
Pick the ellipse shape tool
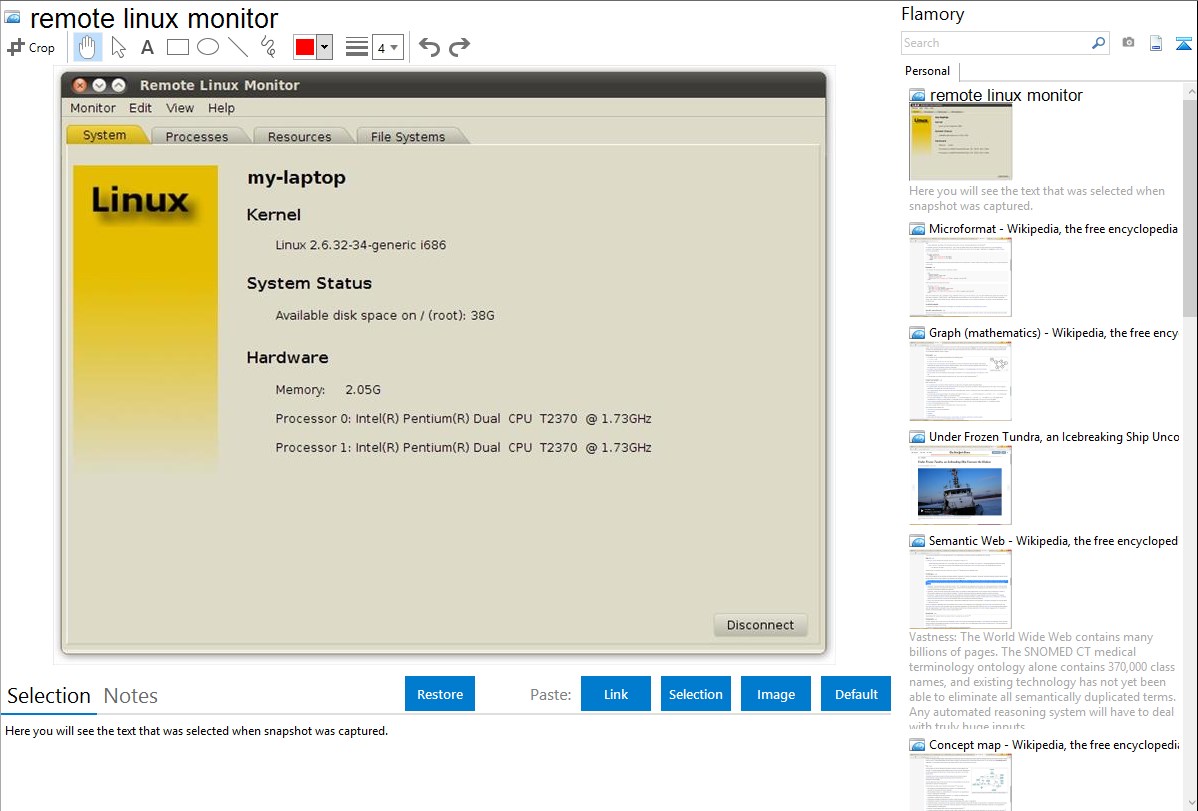(x=208, y=47)
